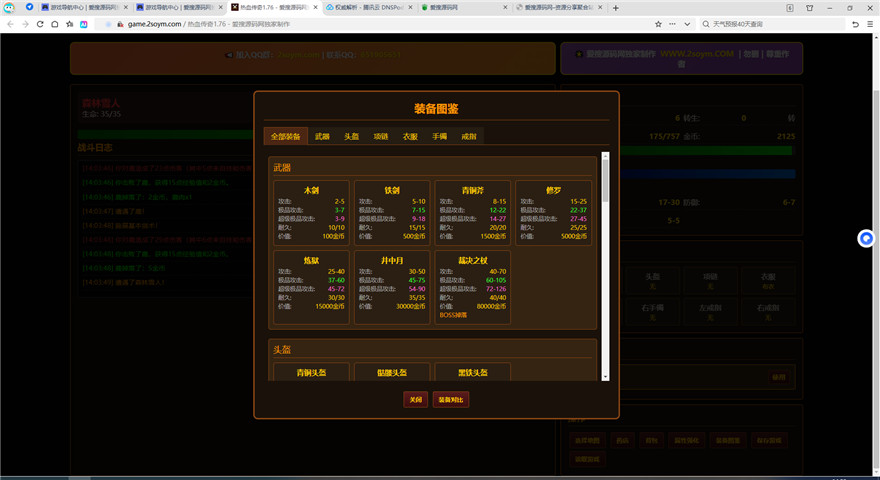
Task: Show the 戒指 equipment tab
Action: (x=468, y=136)
